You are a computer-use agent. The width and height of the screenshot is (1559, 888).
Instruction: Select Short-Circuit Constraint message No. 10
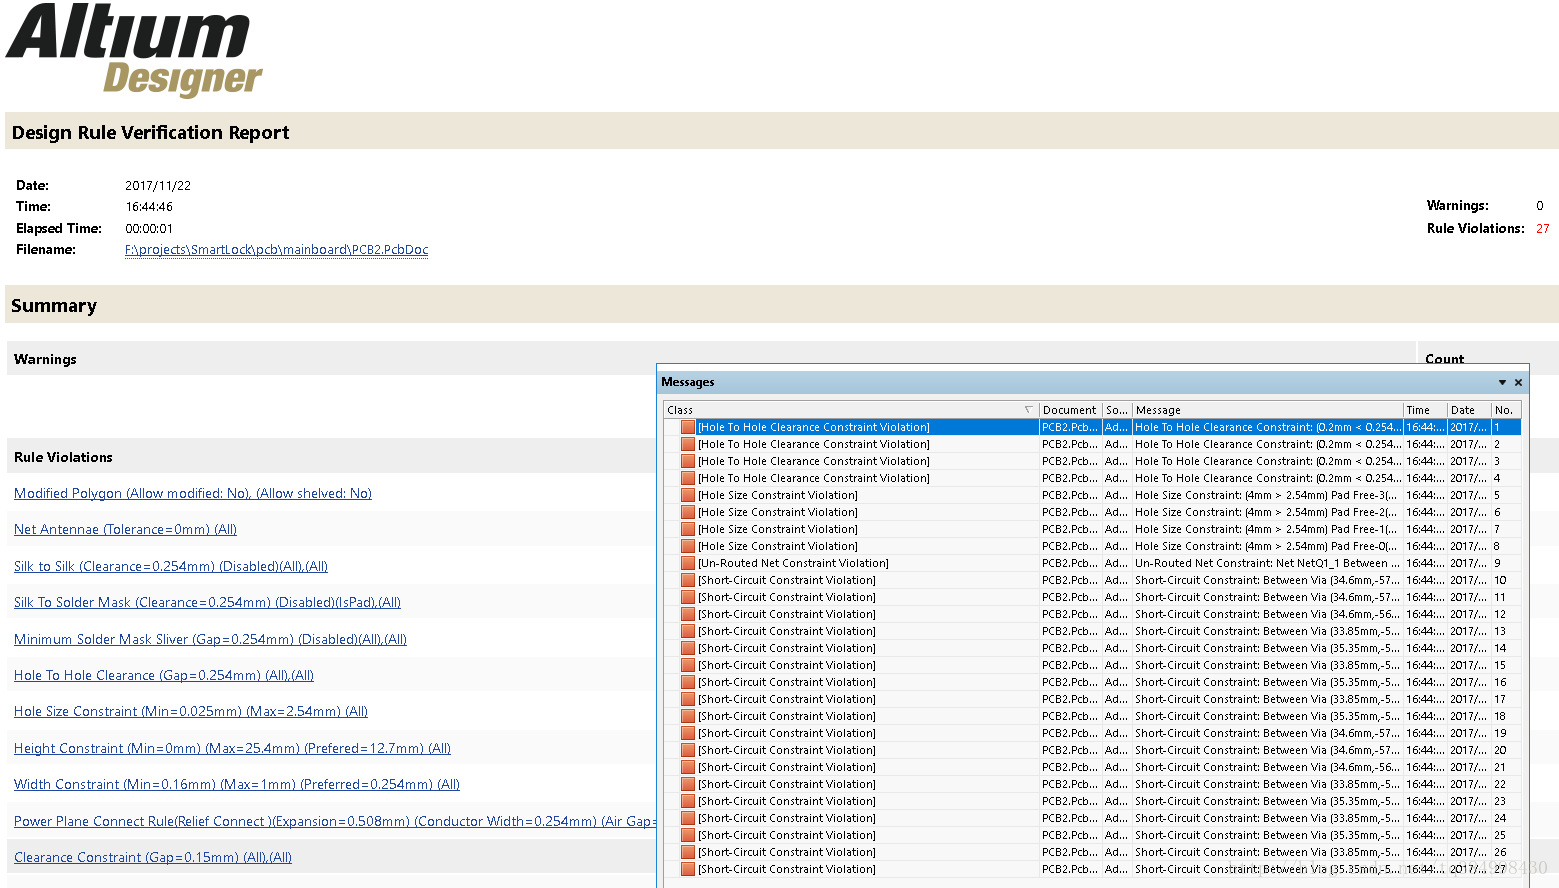[x=1267, y=580]
